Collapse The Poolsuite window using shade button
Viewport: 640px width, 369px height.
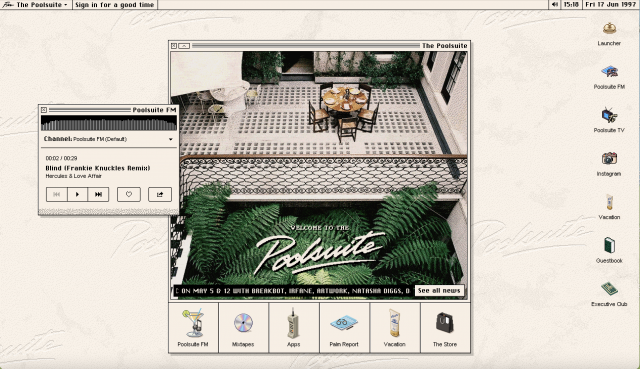point(184,46)
